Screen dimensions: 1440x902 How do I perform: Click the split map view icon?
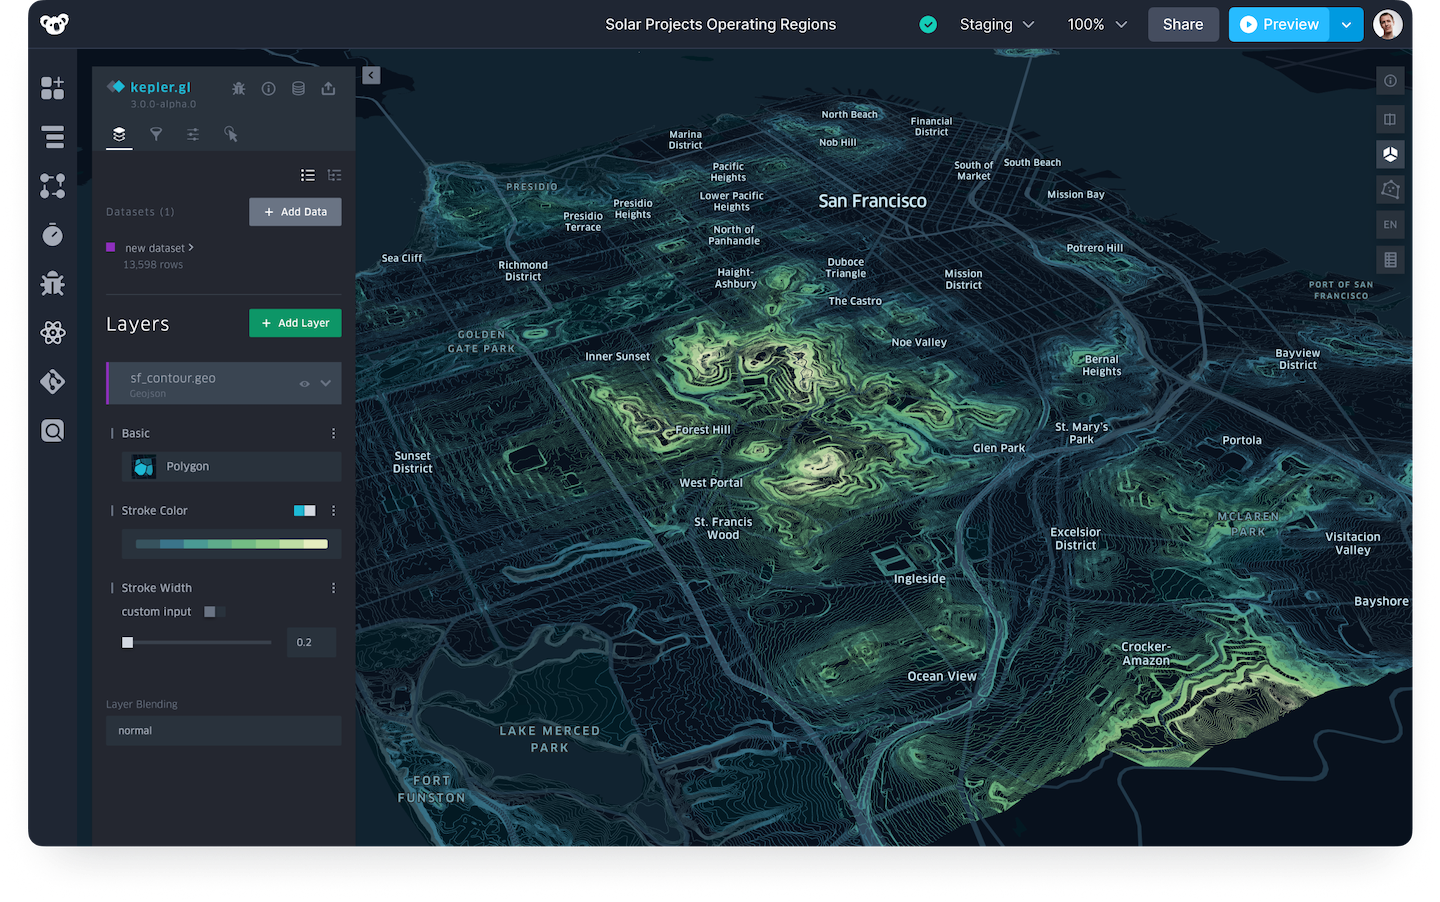(1390, 120)
